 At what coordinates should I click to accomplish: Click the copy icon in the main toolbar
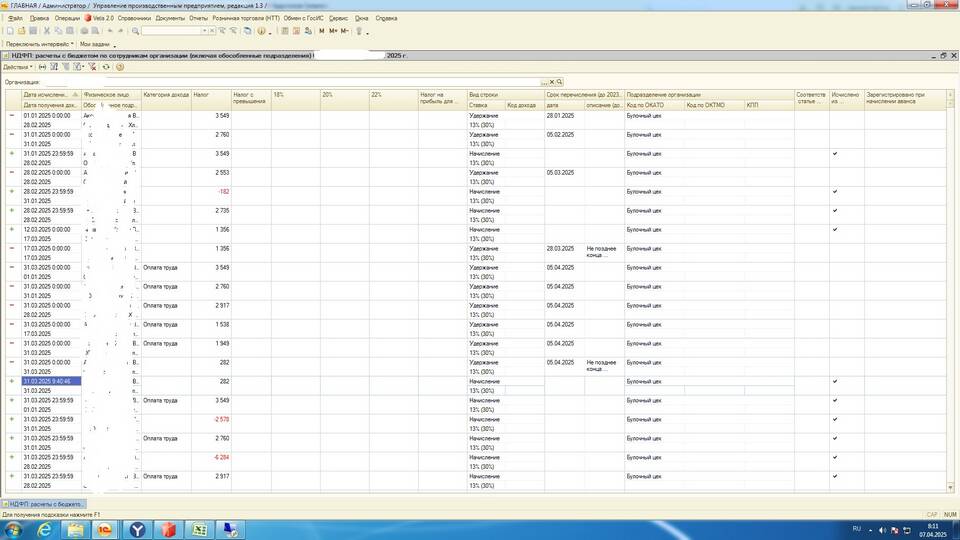pyautogui.click(x=58, y=31)
